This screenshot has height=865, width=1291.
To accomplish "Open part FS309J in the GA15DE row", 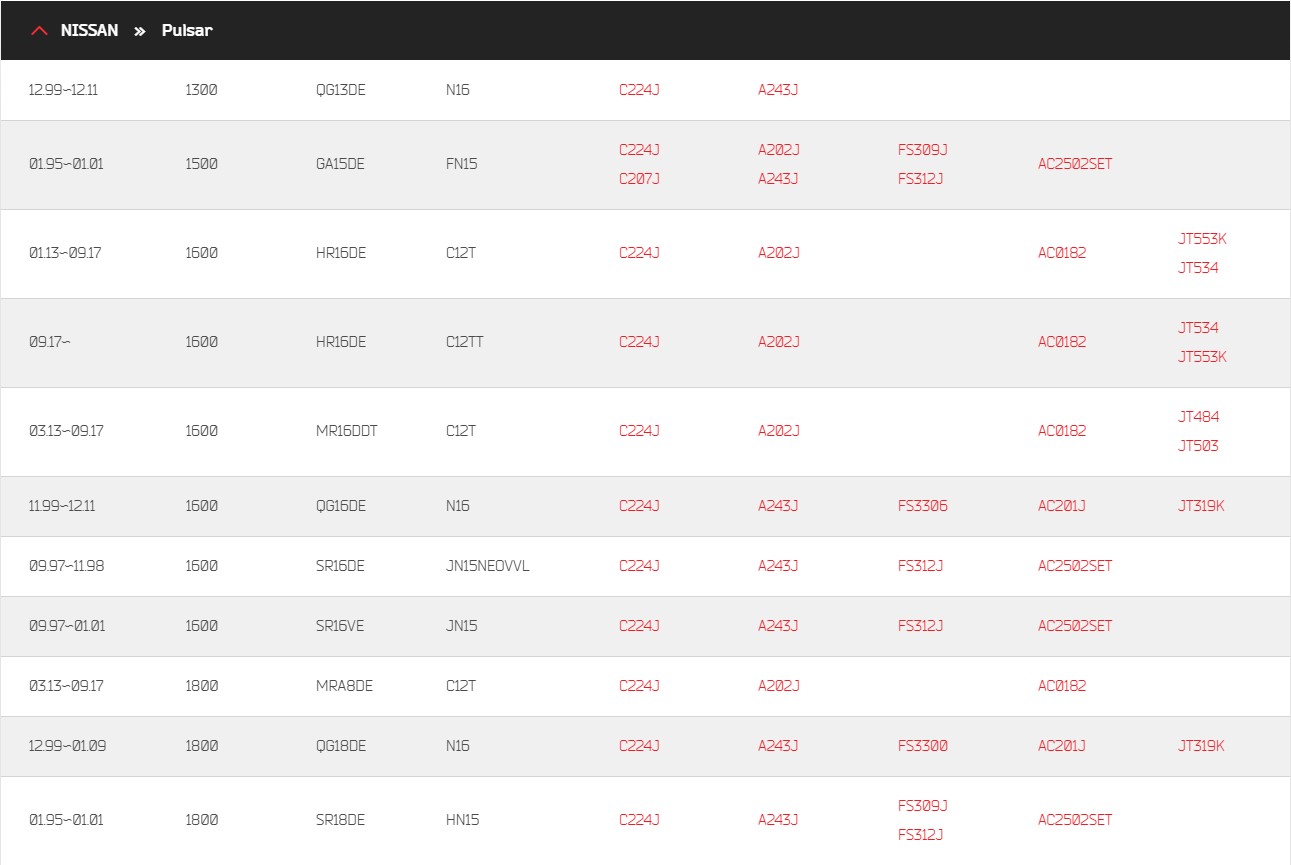I will (x=923, y=150).
